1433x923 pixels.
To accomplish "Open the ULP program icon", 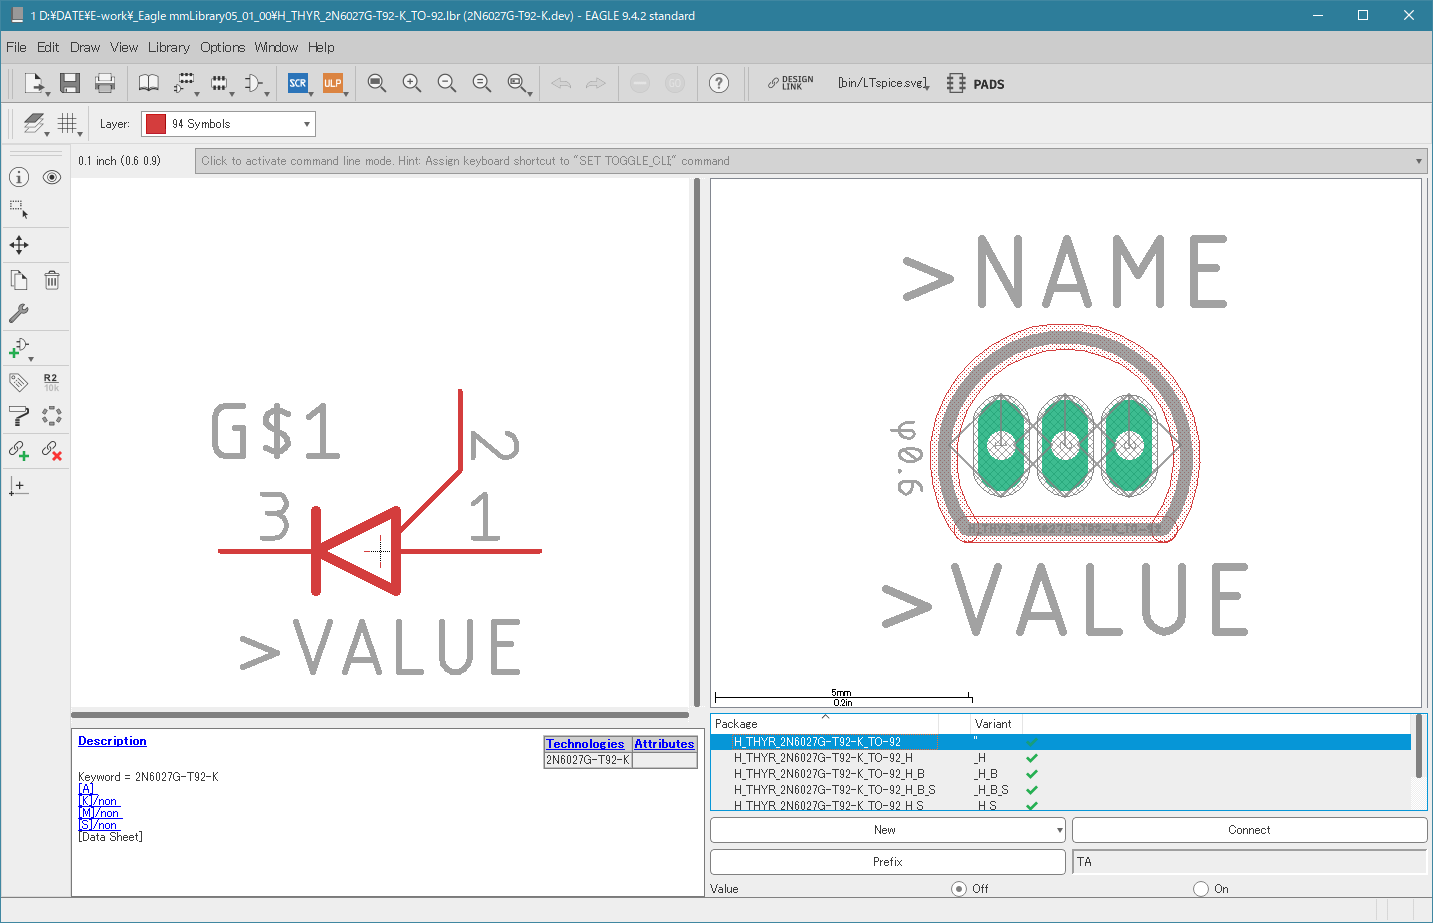I will click(x=332, y=83).
